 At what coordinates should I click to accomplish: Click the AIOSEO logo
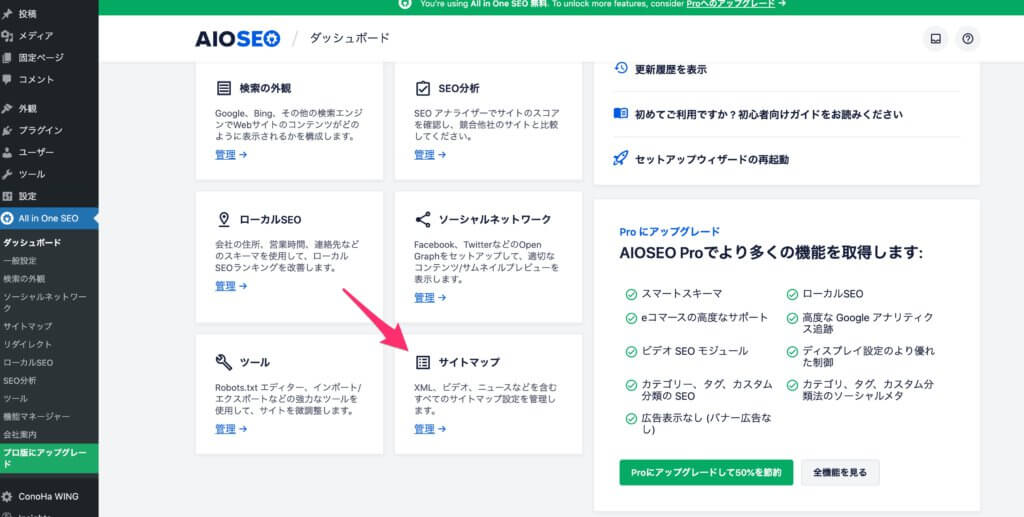point(238,39)
